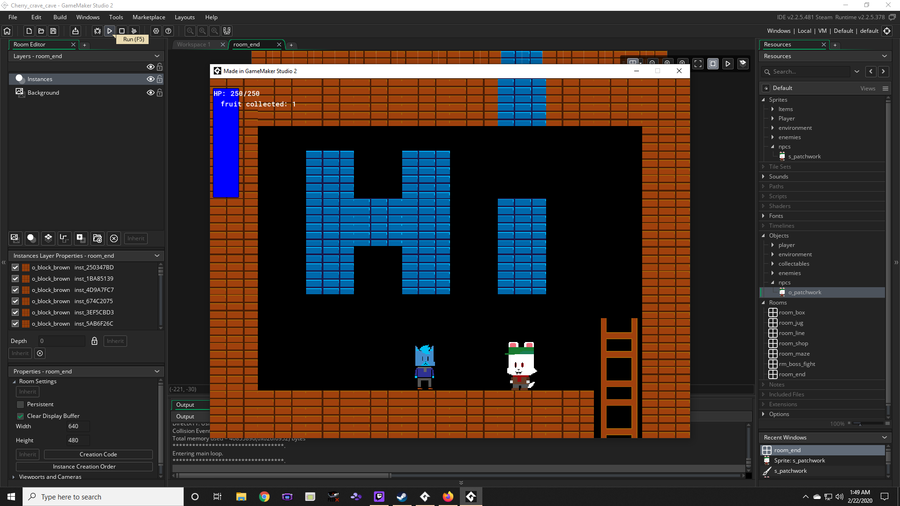The height and width of the screenshot is (506, 900).
Task: Open the Layouts menu
Action: tap(184, 17)
